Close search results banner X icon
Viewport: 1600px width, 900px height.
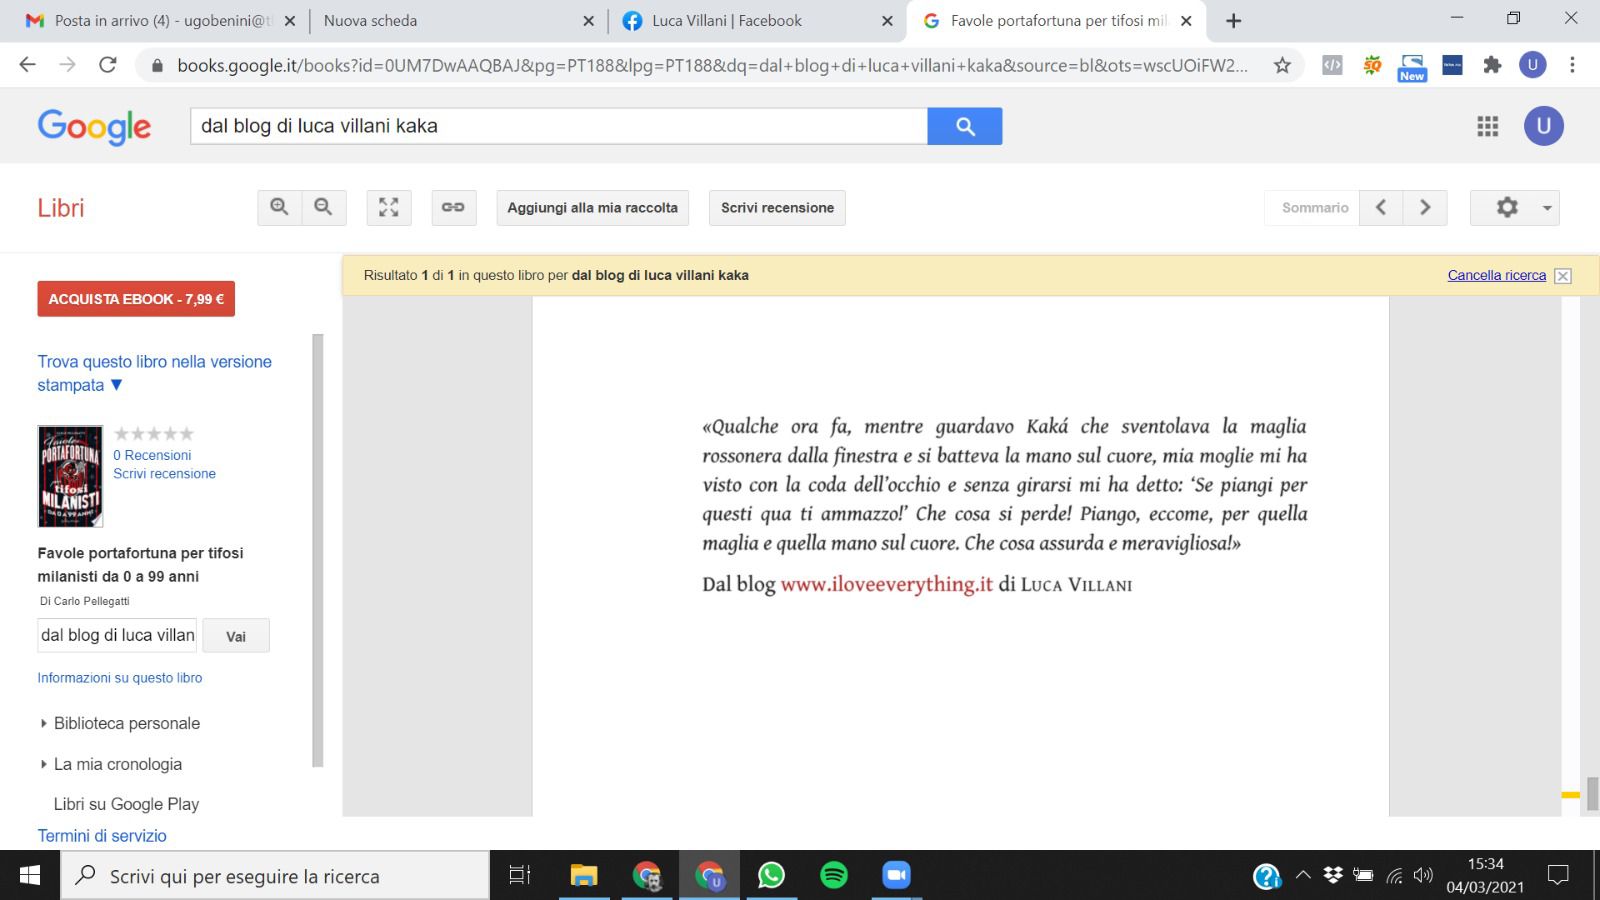1563,276
